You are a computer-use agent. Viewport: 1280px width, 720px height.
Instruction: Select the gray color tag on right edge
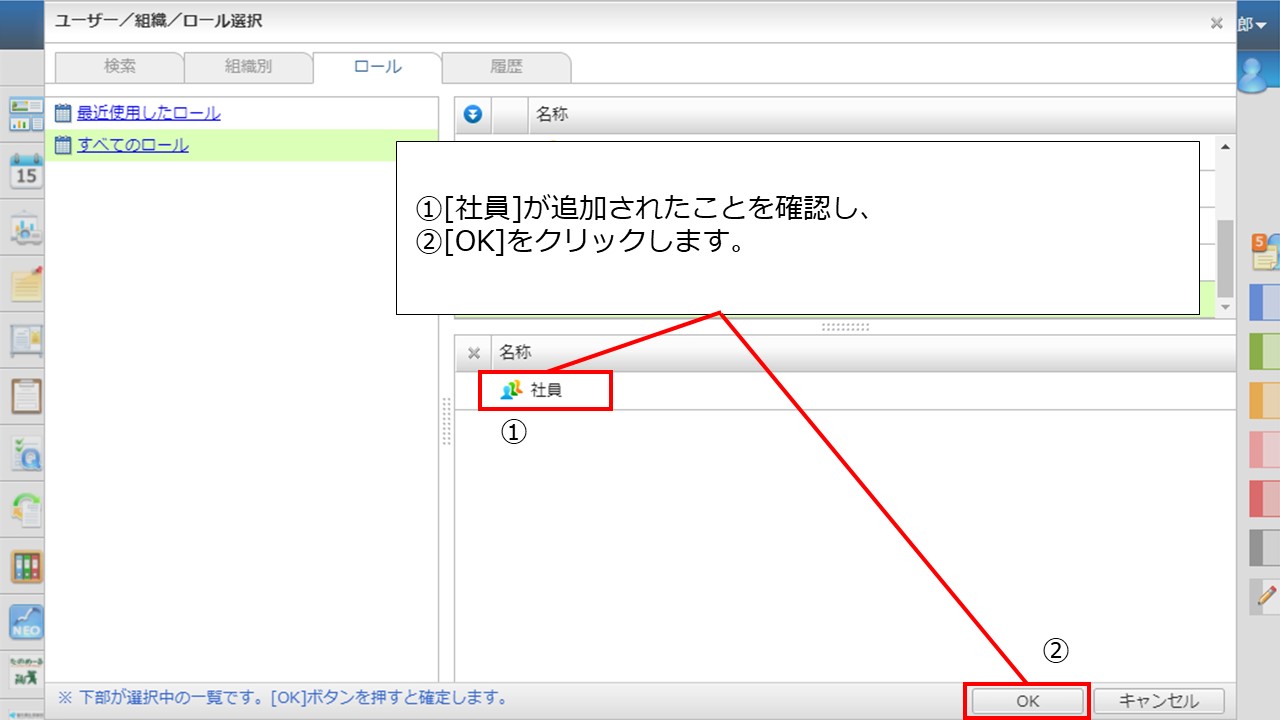click(1265, 548)
